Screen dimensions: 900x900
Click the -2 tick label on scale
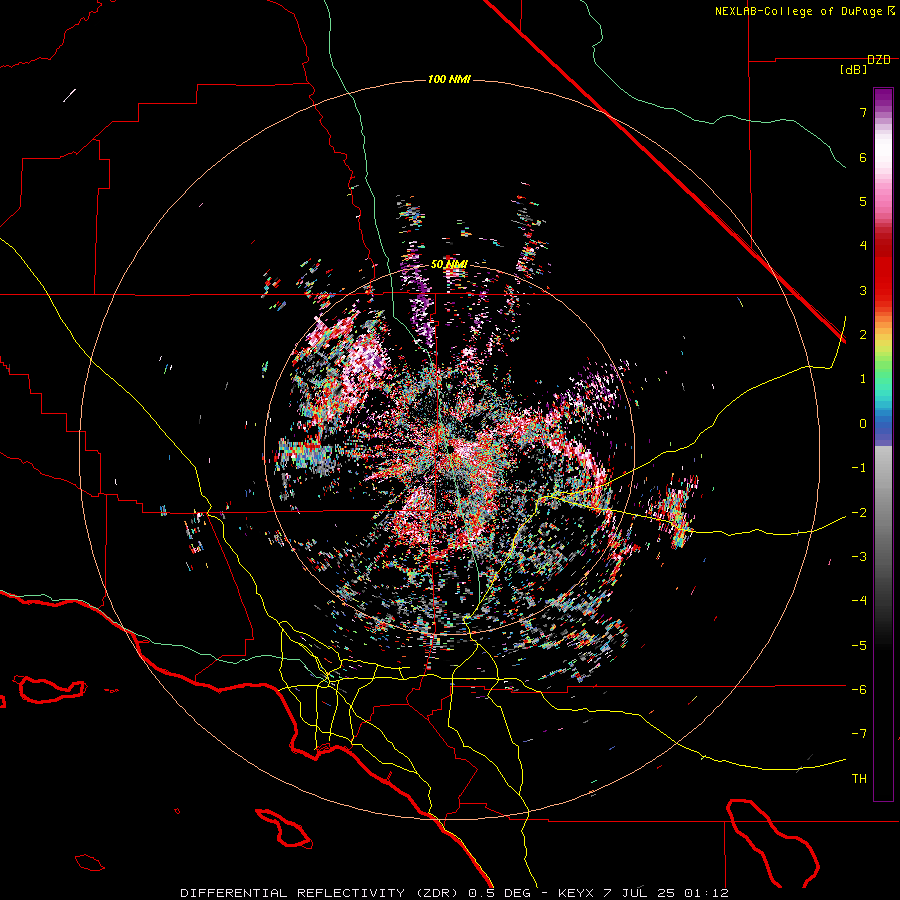pos(859,512)
